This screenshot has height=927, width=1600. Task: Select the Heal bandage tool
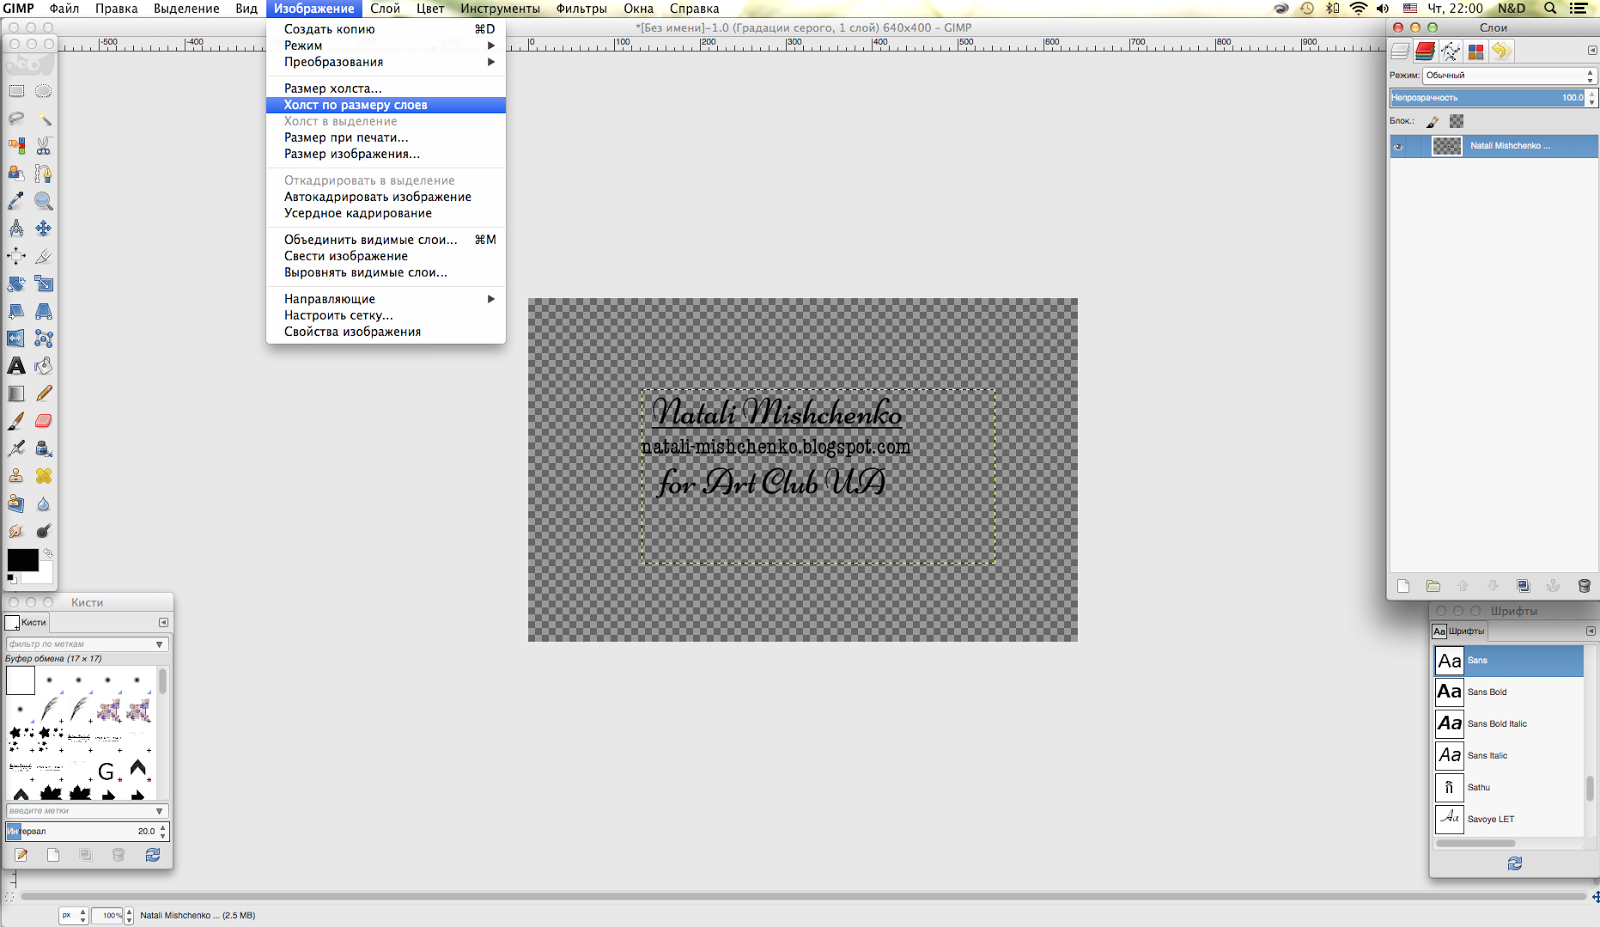tap(44, 476)
